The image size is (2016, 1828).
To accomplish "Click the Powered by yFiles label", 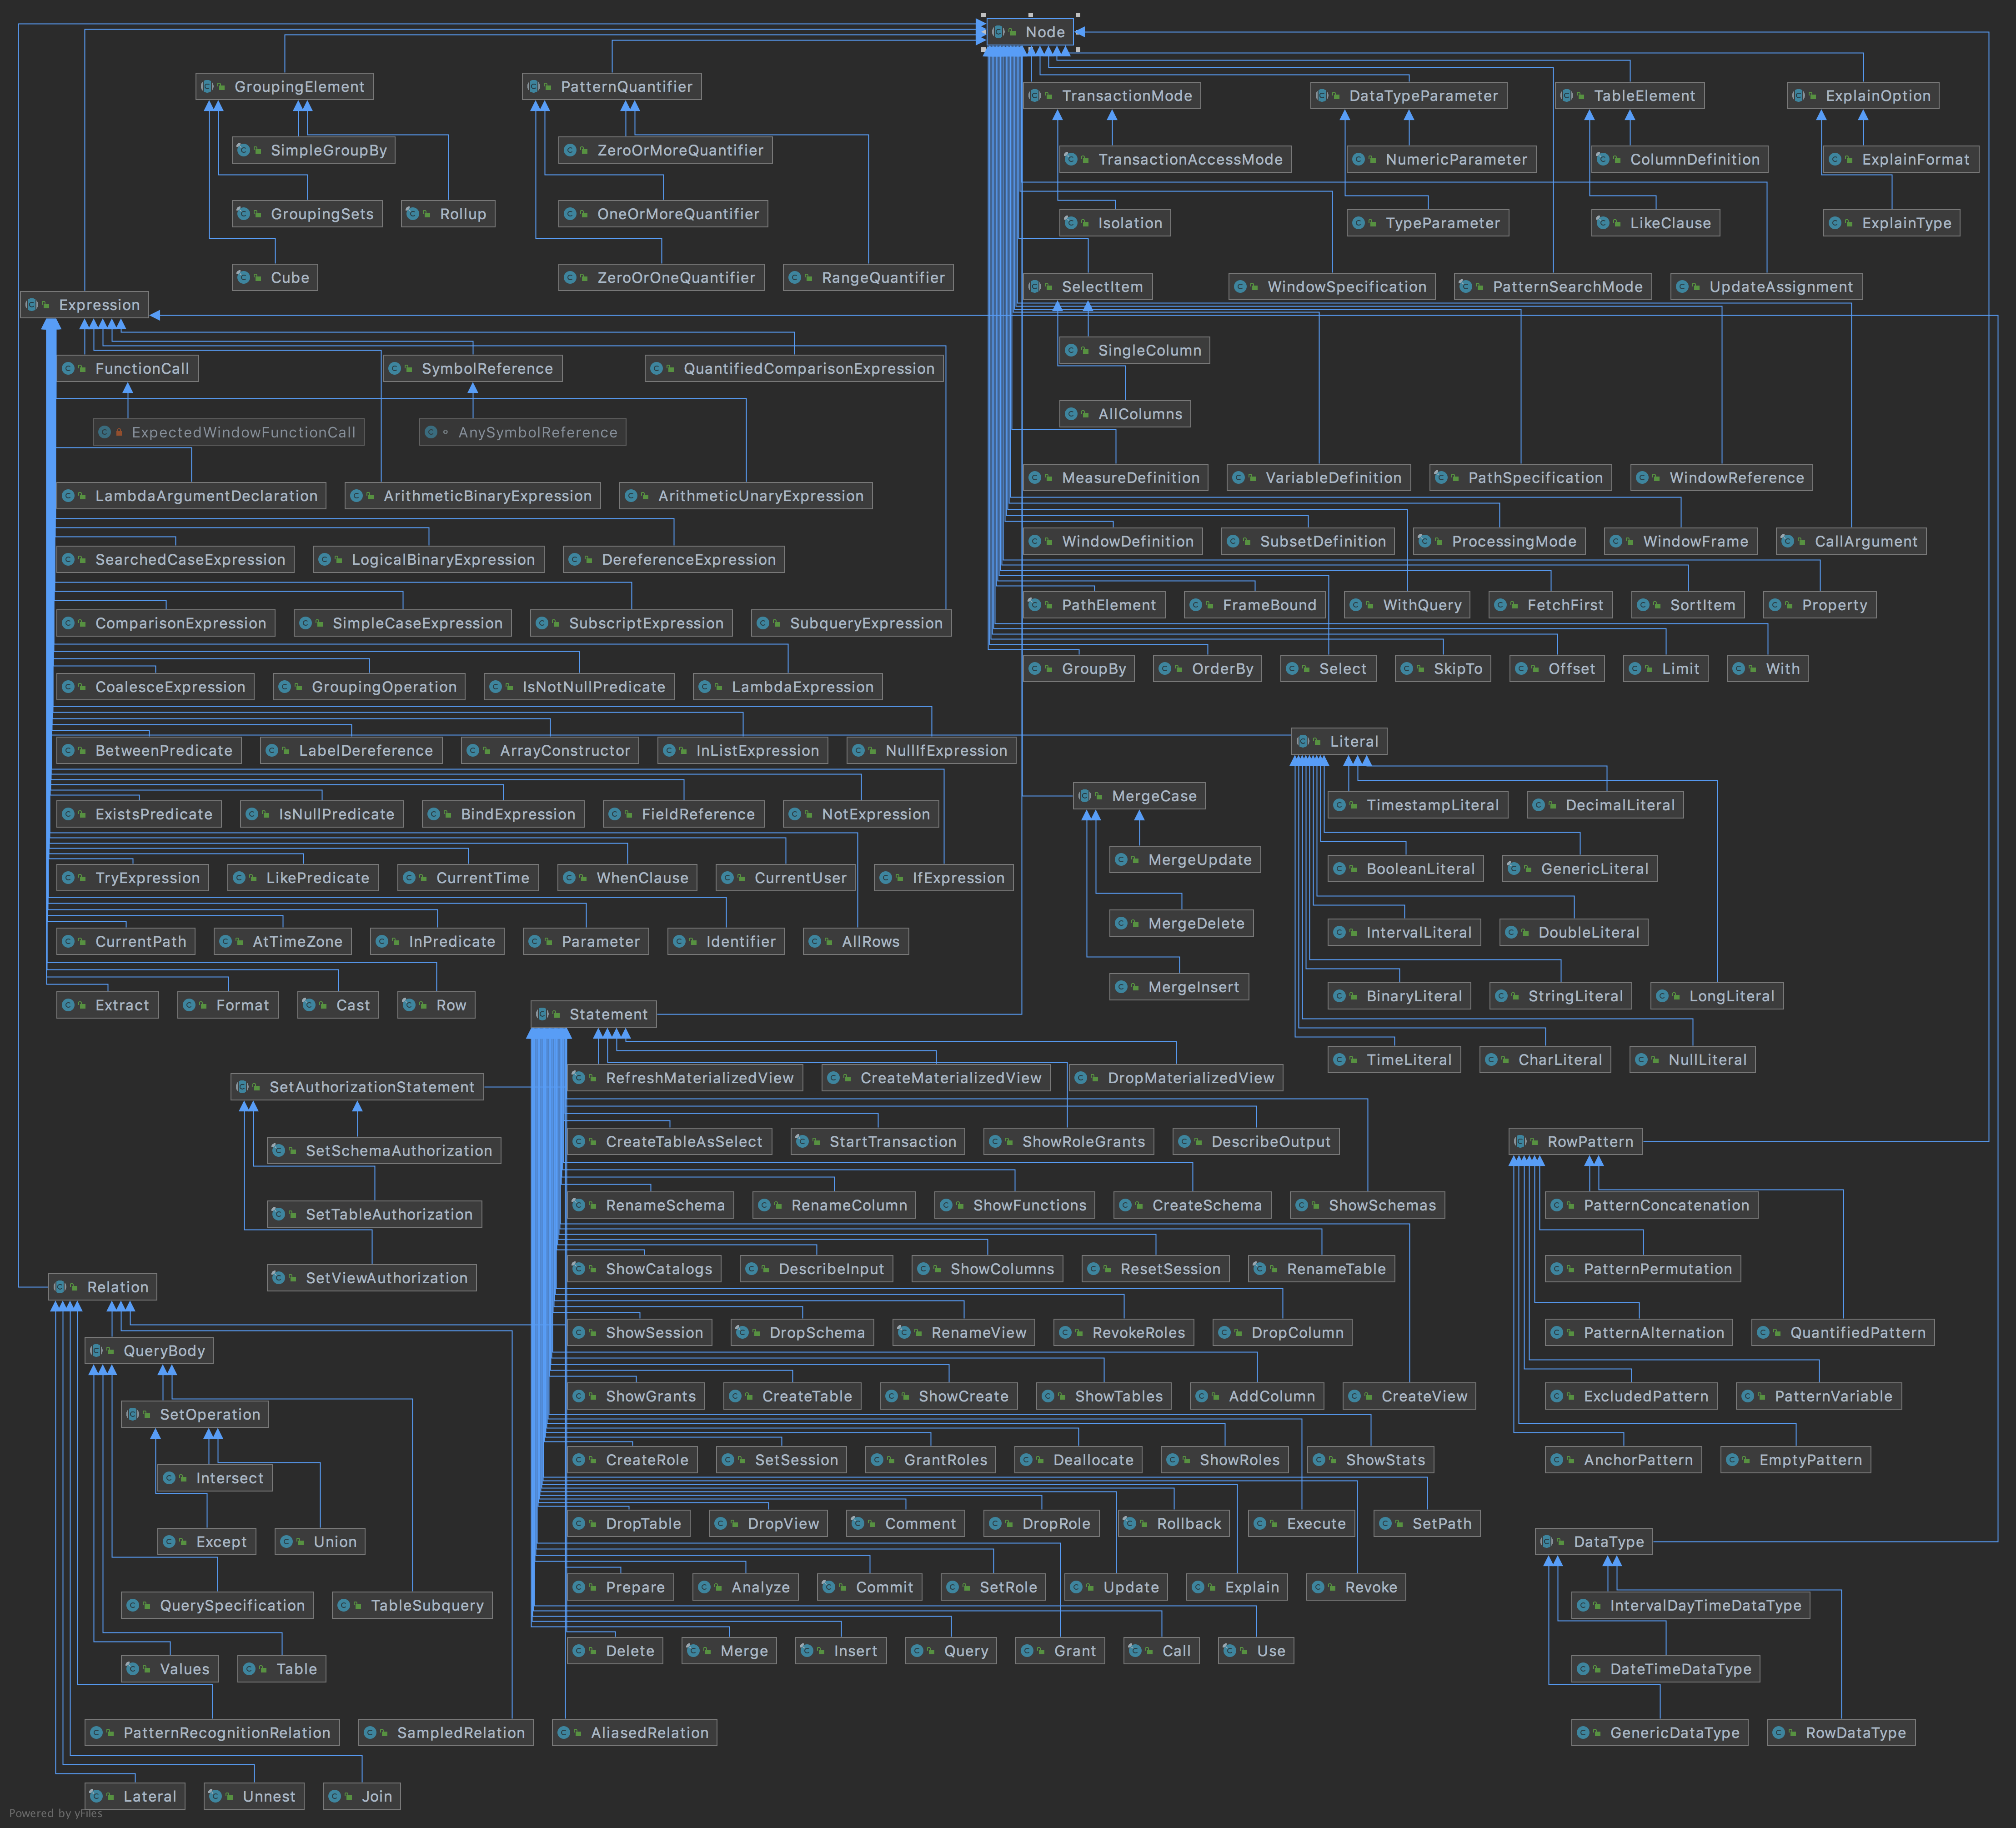I will pos(56,1813).
